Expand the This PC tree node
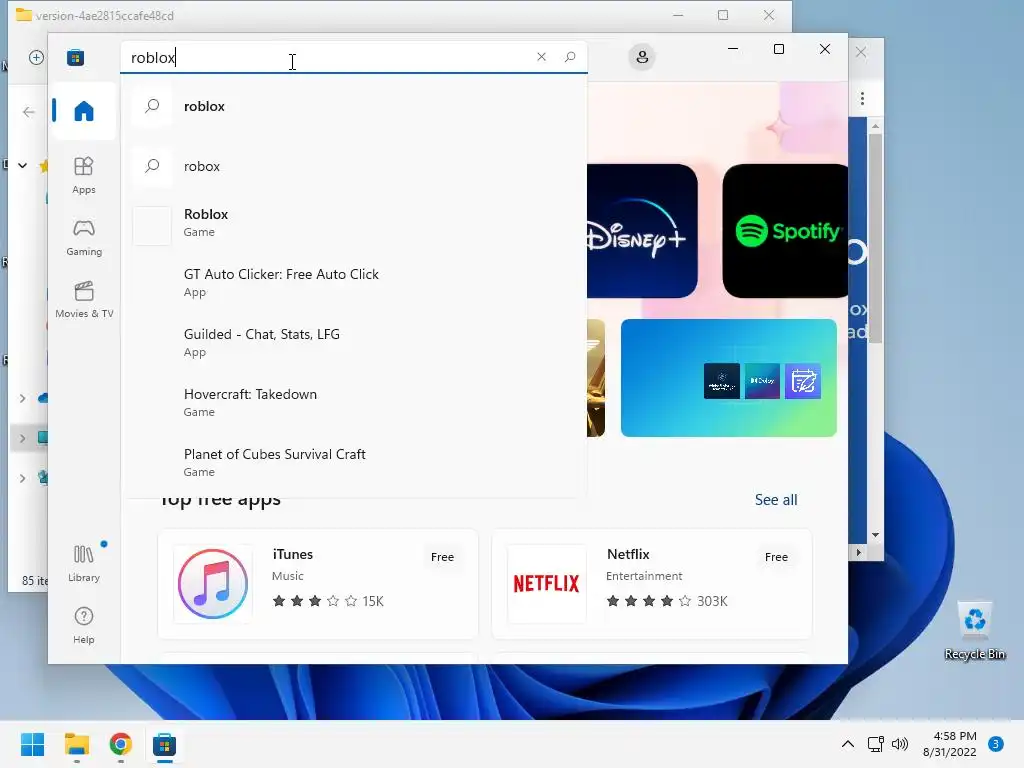 (x=22, y=438)
